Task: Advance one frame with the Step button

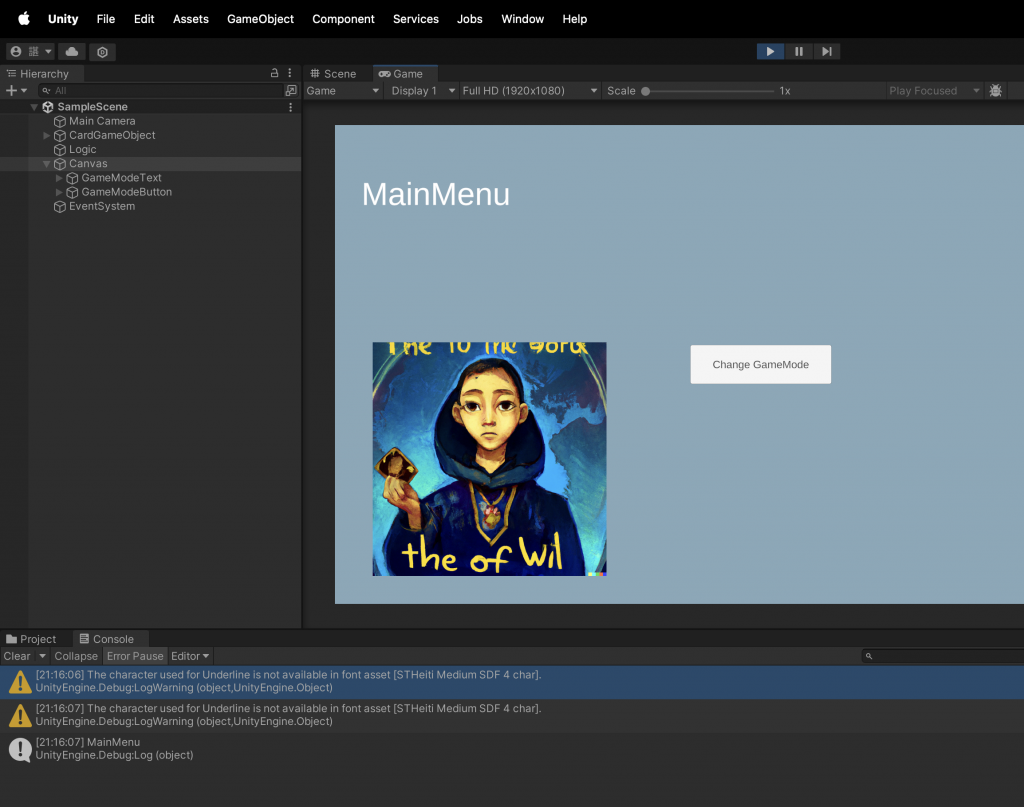Action: pos(827,52)
